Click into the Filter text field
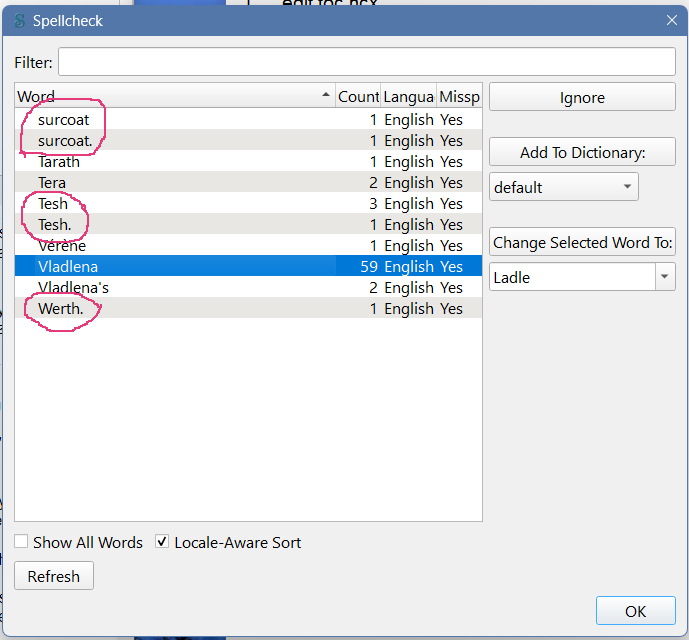 coord(366,62)
